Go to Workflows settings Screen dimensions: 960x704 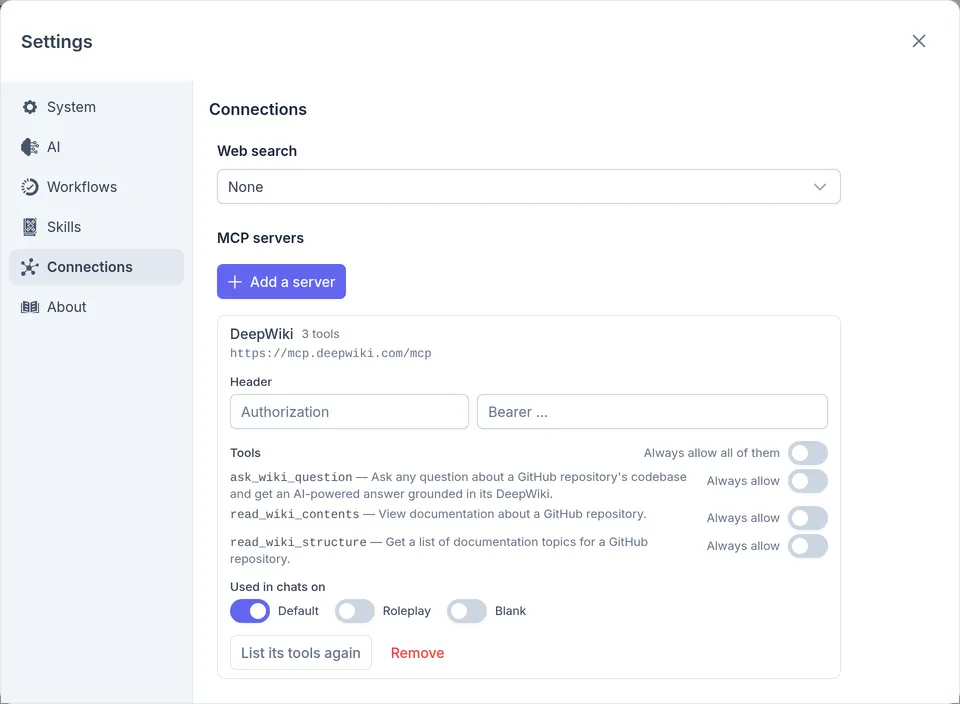96,187
